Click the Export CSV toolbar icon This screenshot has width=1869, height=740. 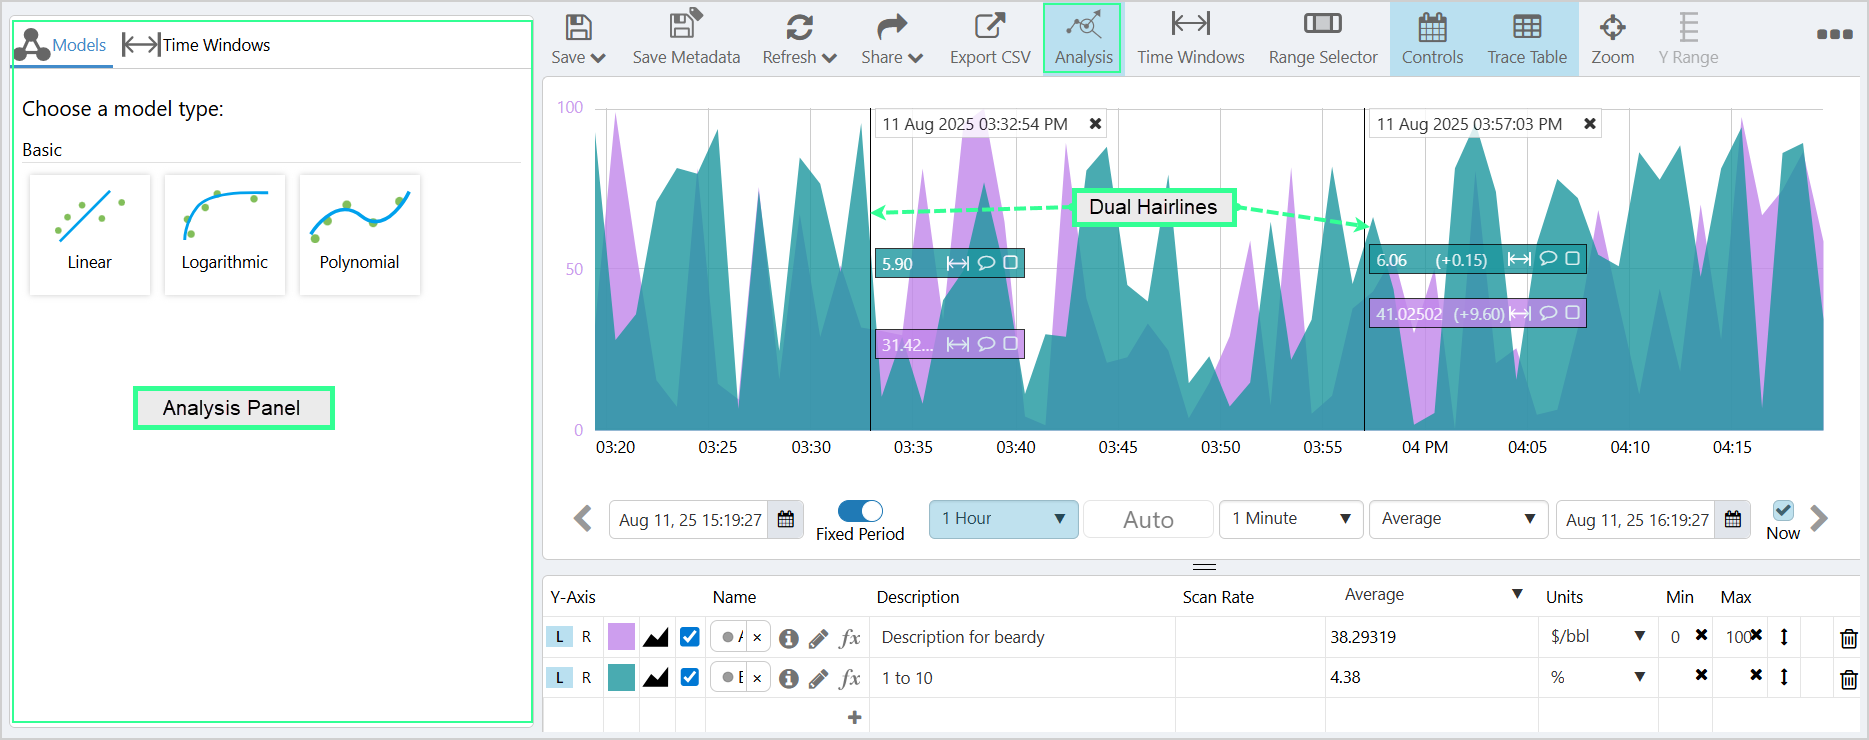989,38
